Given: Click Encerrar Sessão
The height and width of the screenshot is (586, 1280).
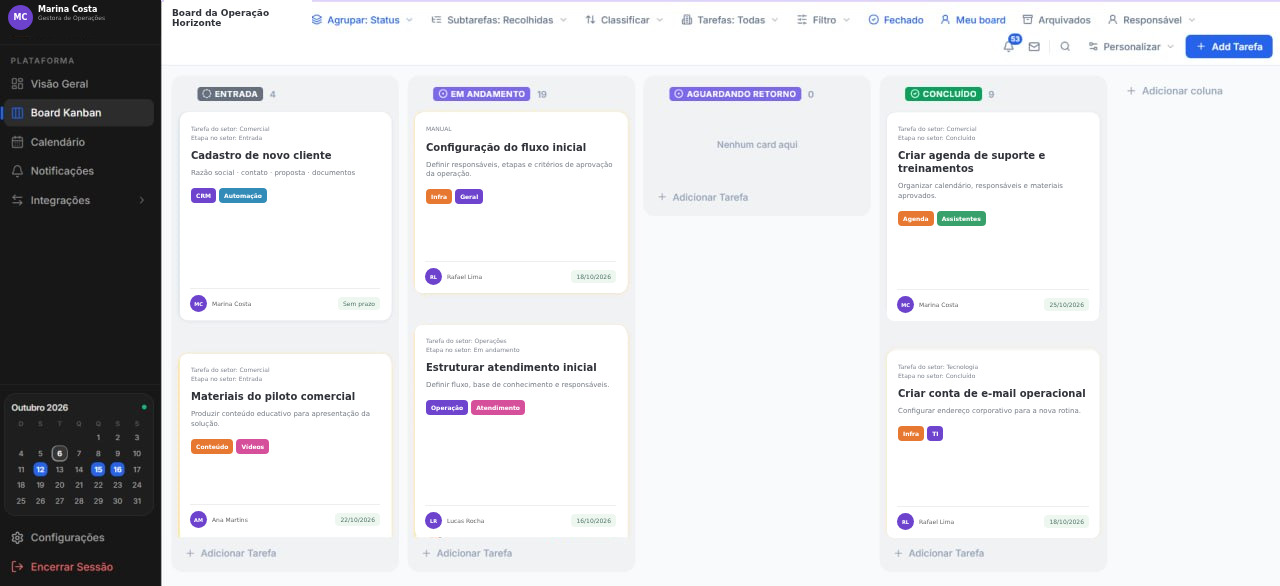Looking at the screenshot, I should tap(78, 566).
